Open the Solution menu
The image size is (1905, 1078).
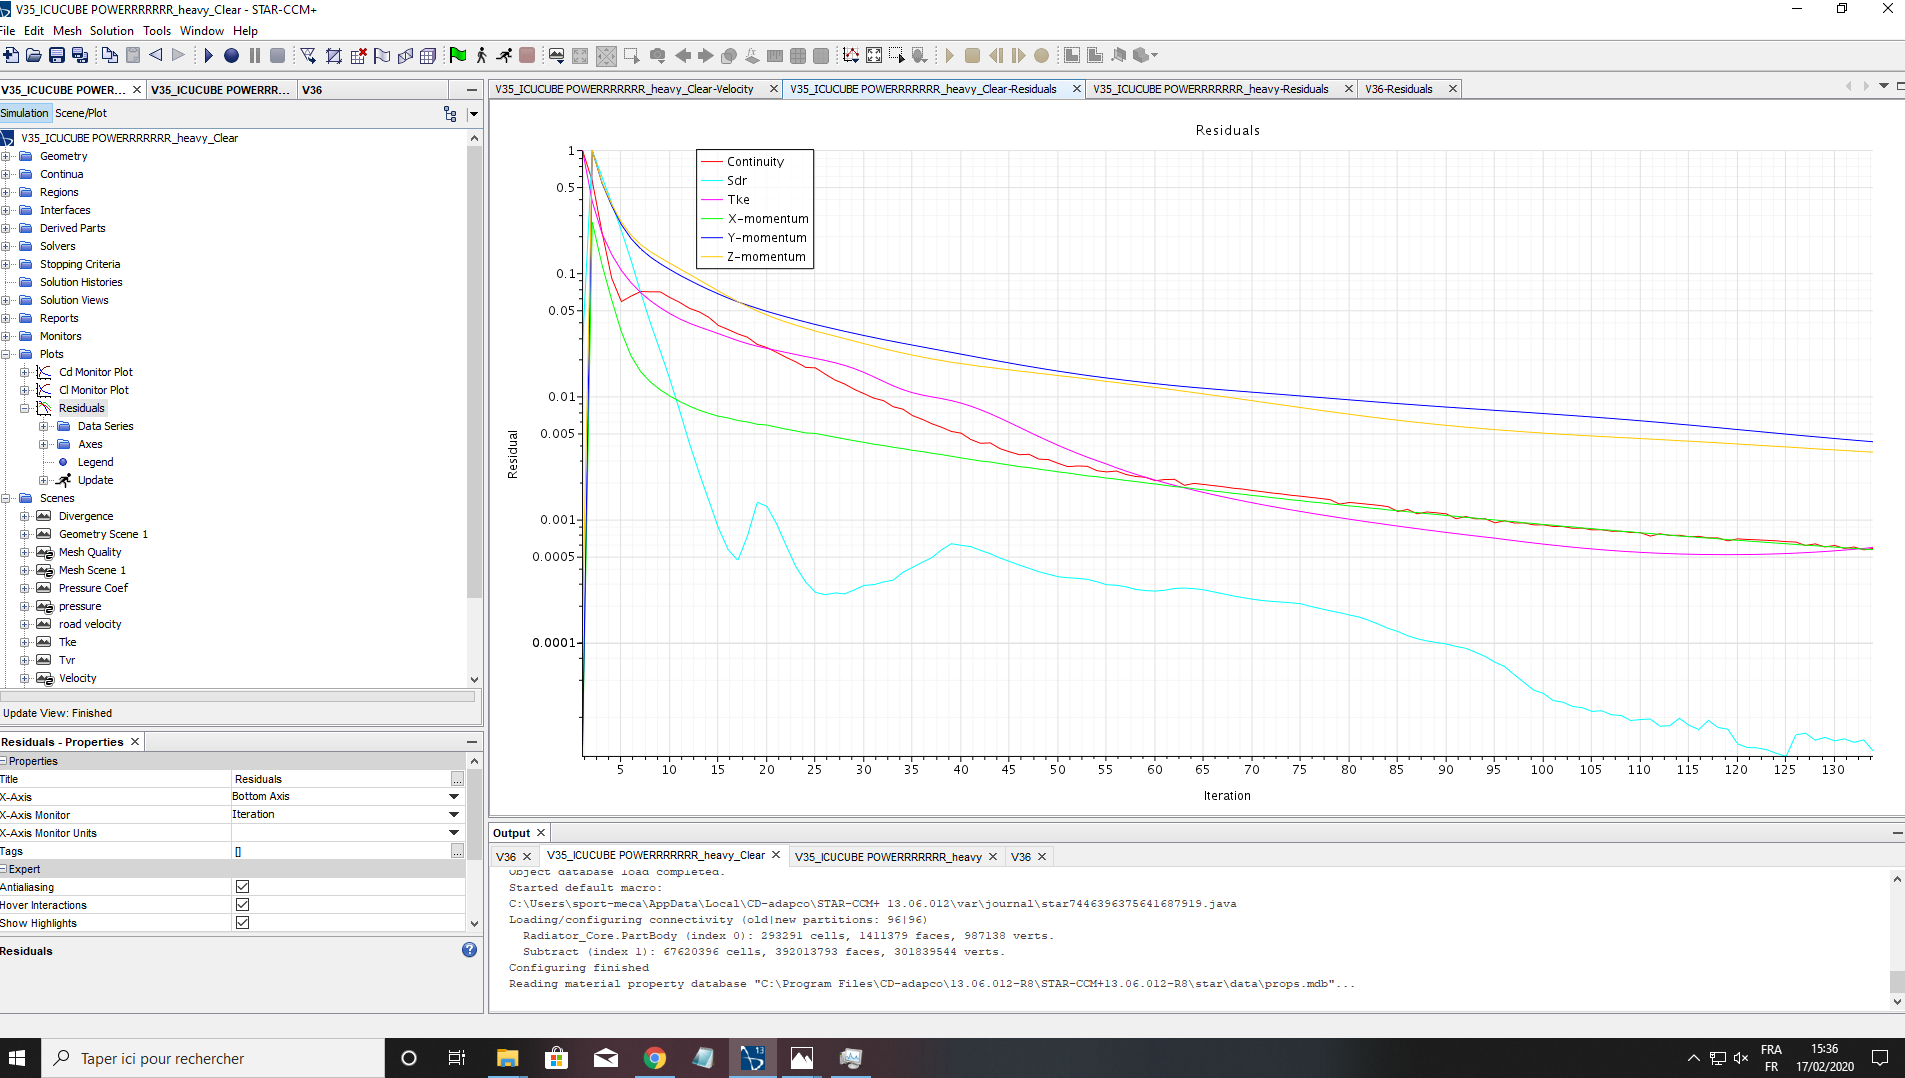click(111, 31)
